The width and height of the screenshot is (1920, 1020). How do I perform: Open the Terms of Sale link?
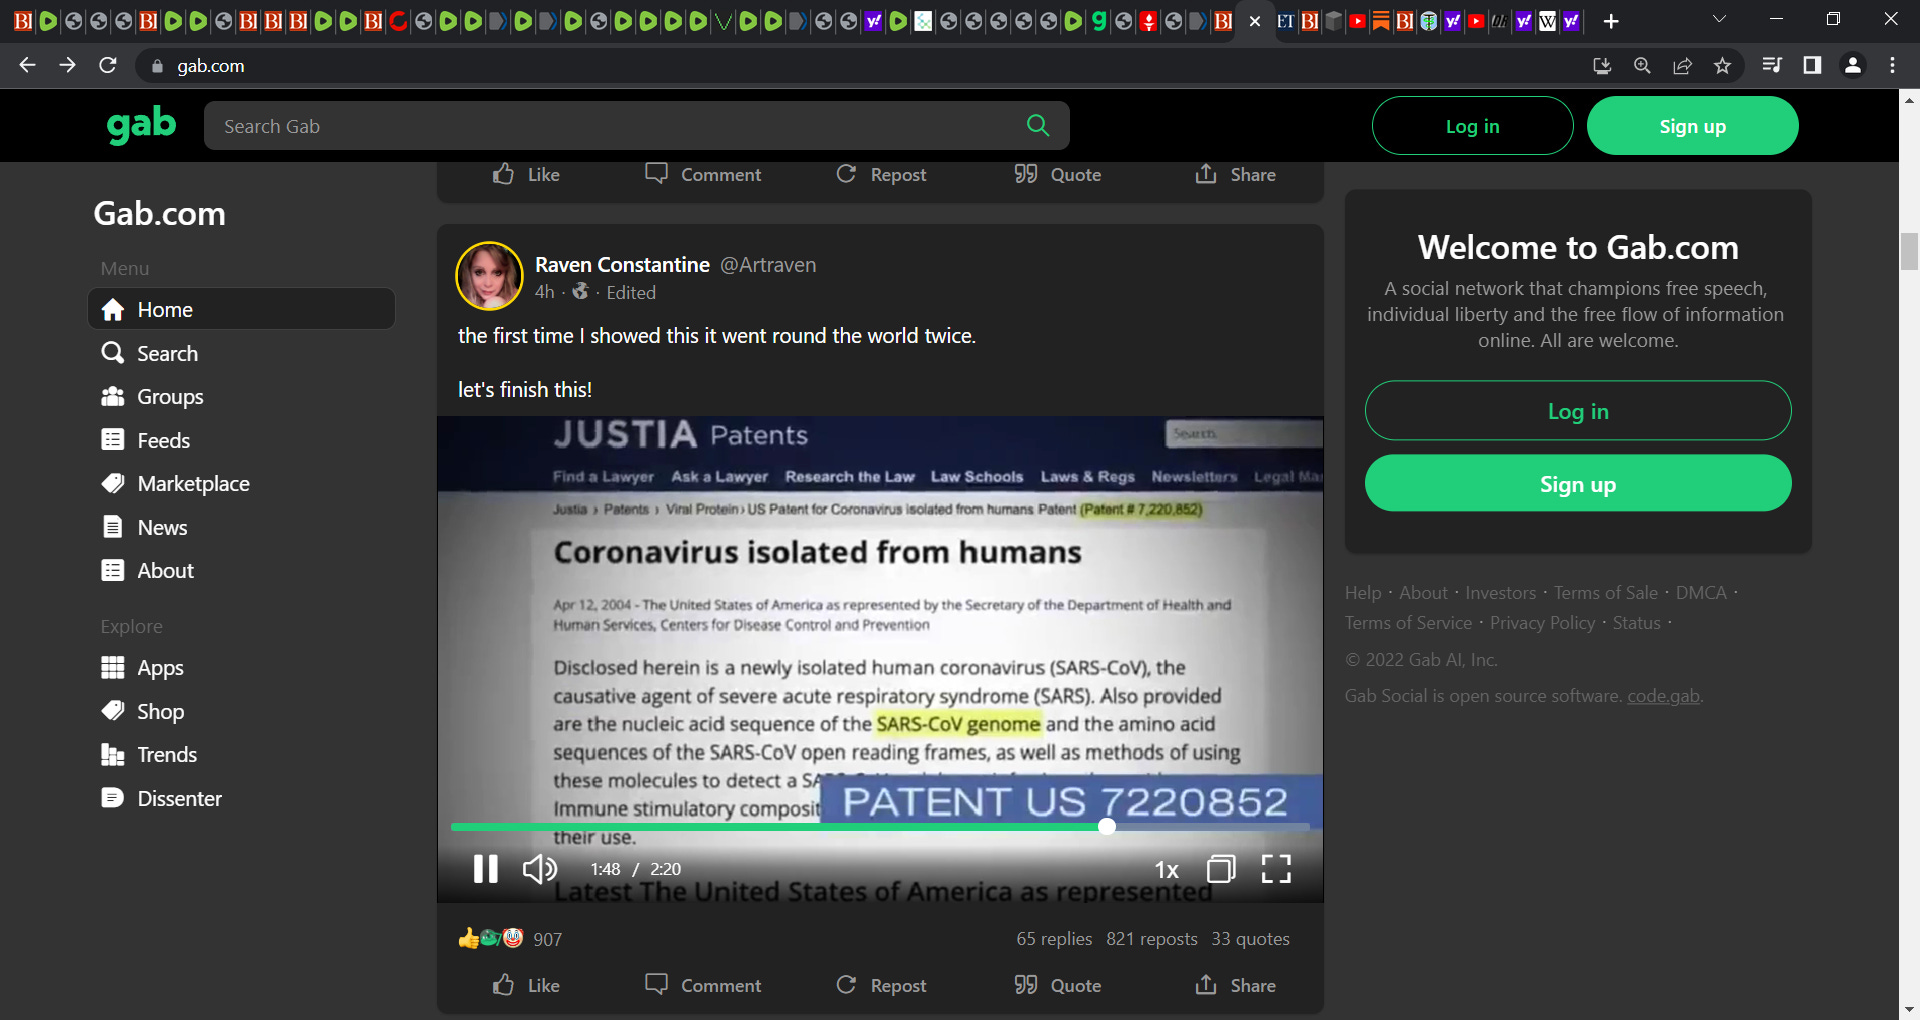(1605, 593)
